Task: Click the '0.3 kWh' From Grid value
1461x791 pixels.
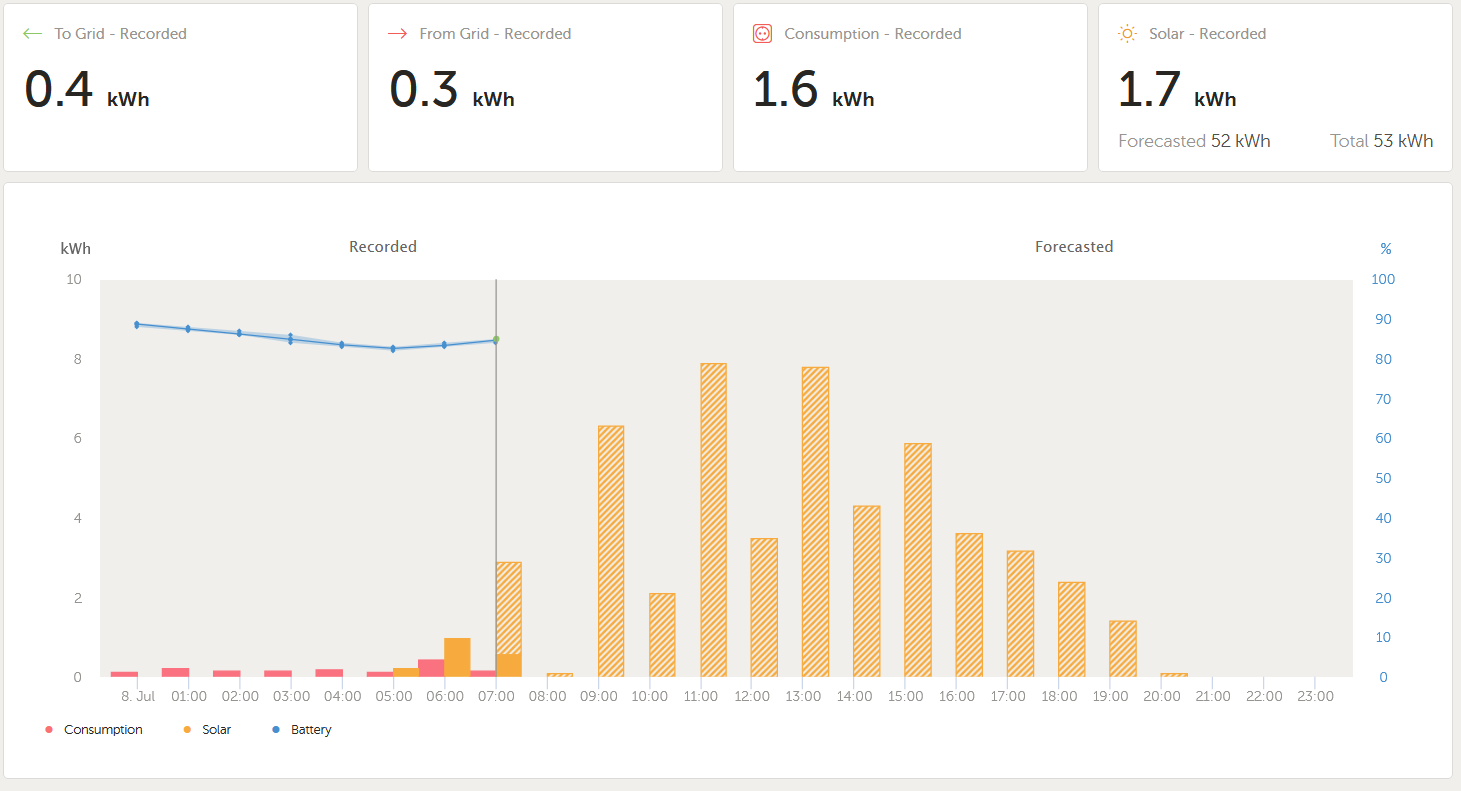Action: point(451,90)
